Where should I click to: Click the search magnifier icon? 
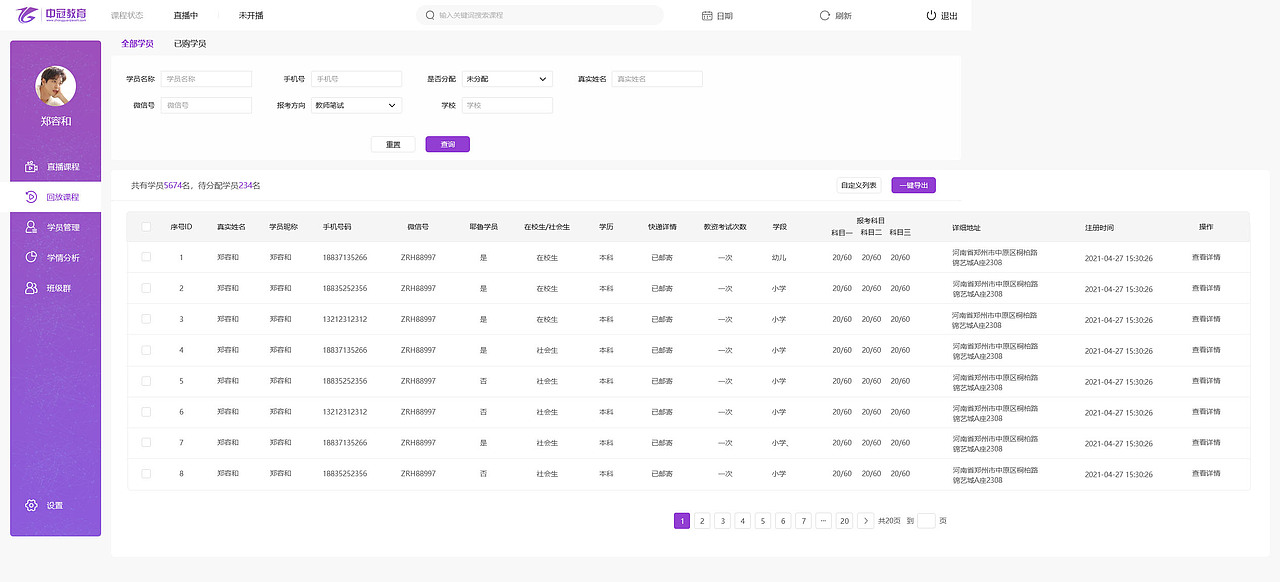[430, 16]
